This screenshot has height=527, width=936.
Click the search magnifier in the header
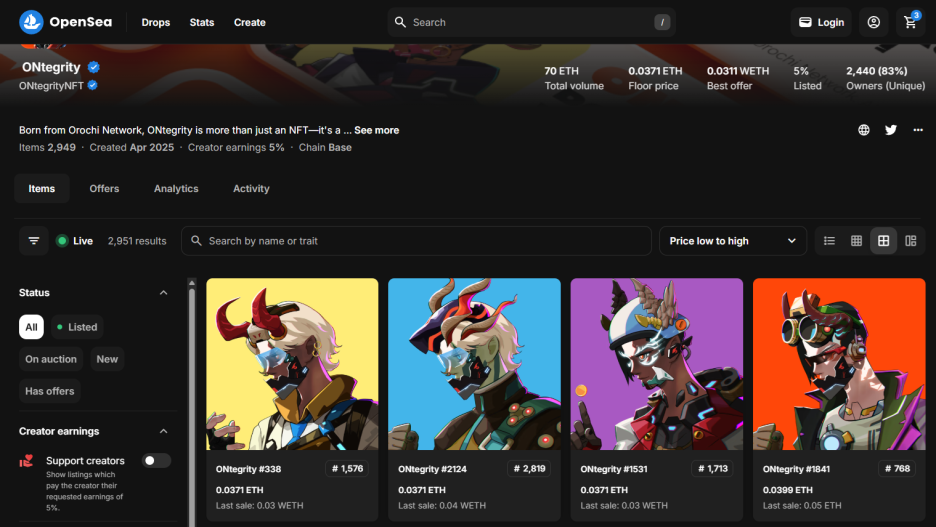pyautogui.click(x=401, y=22)
